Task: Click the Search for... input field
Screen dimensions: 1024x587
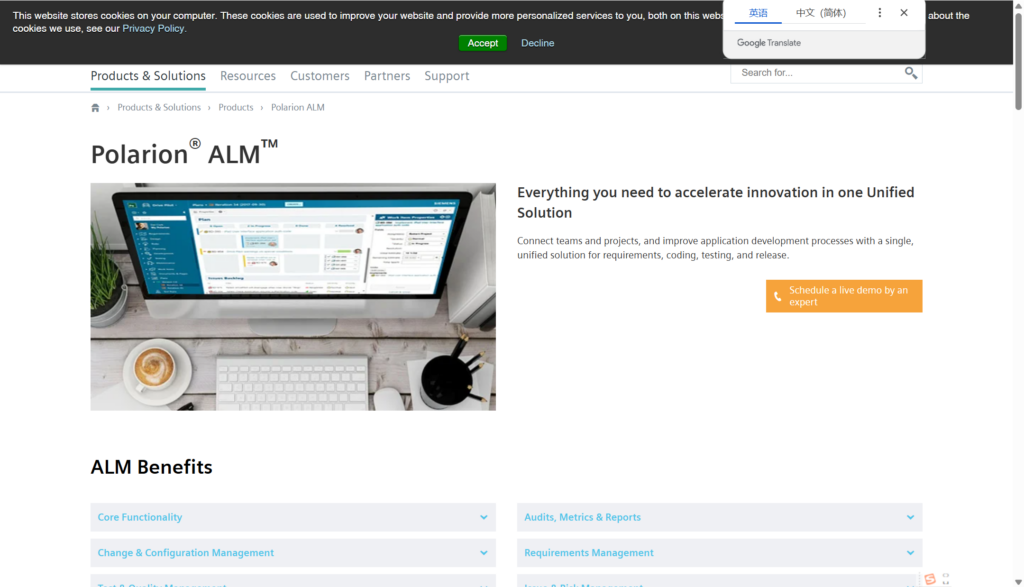Action: pyautogui.click(x=815, y=73)
